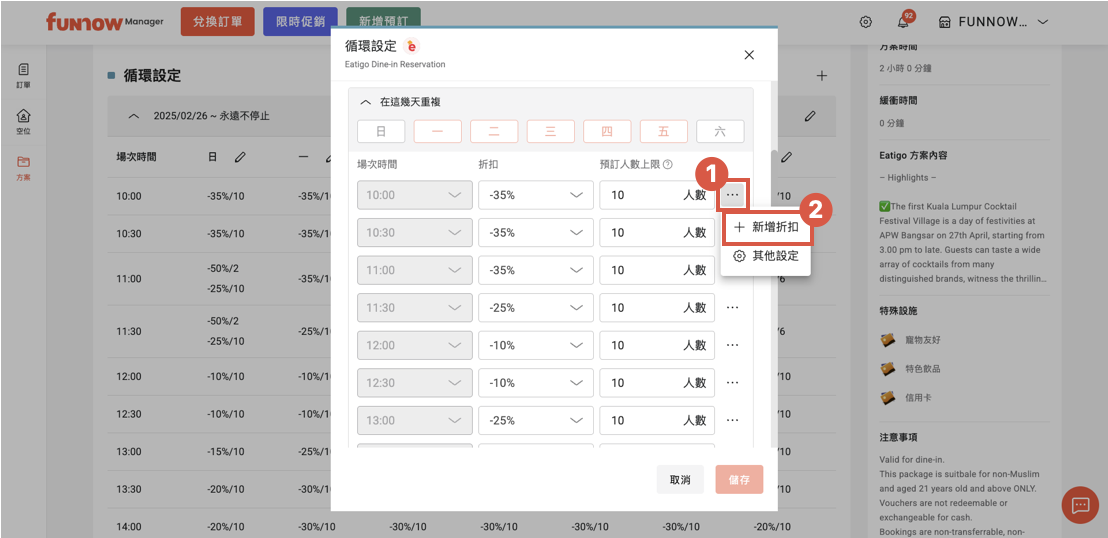The image size is (1108, 538).
Task: Open discount dropdown for 10:00 slot
Action: pos(535,195)
